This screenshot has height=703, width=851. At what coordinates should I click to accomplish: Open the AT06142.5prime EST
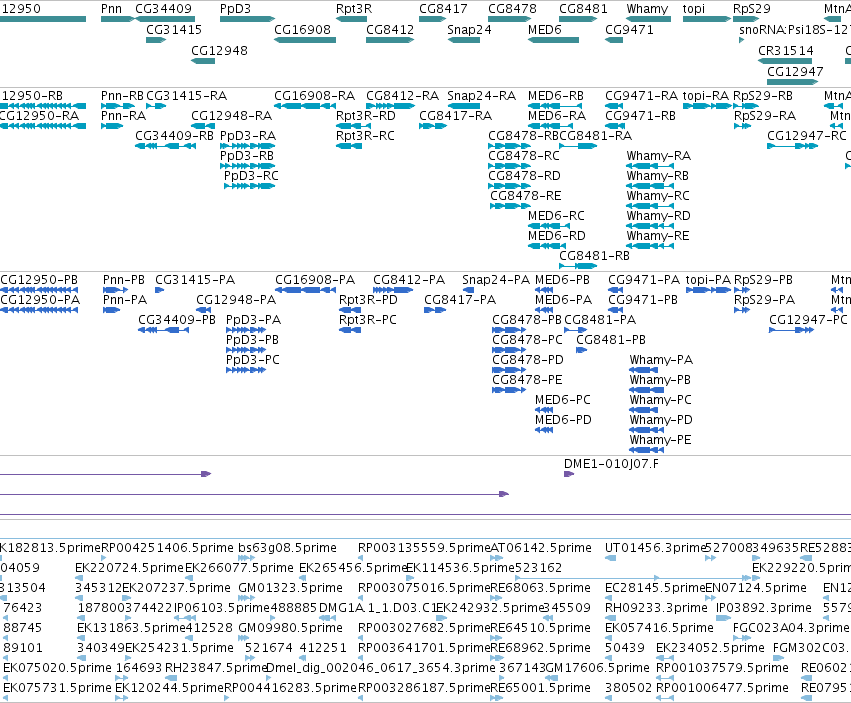pos(495,558)
